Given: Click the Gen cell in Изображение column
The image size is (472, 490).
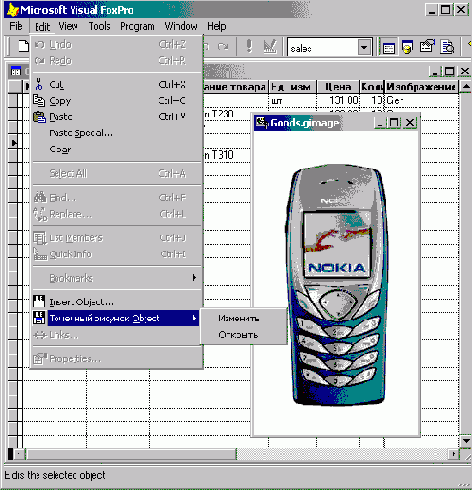Looking at the screenshot, I should (x=422, y=100).
